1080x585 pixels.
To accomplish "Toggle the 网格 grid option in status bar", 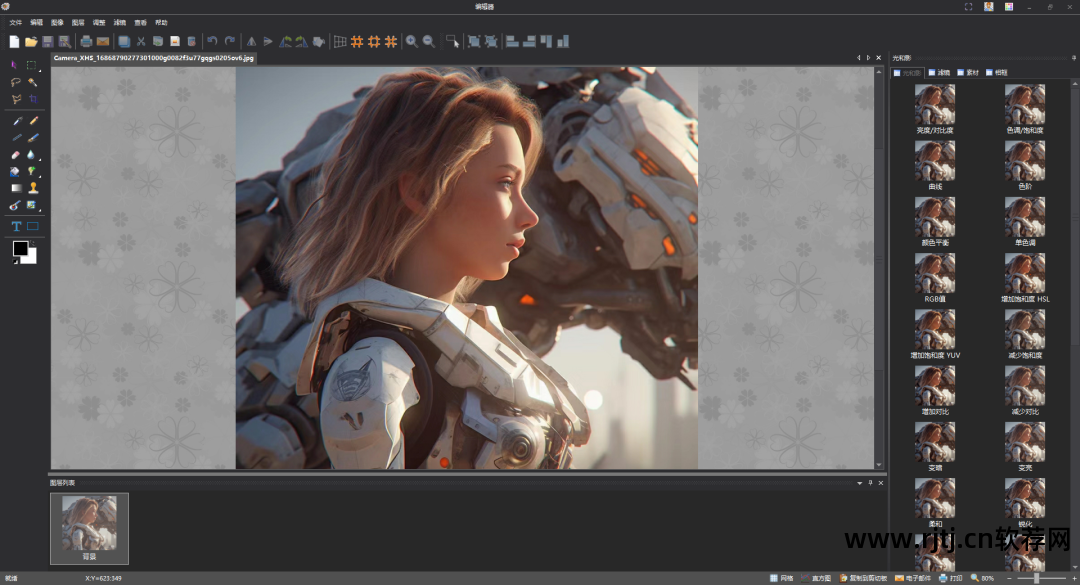I will pyautogui.click(x=781, y=578).
